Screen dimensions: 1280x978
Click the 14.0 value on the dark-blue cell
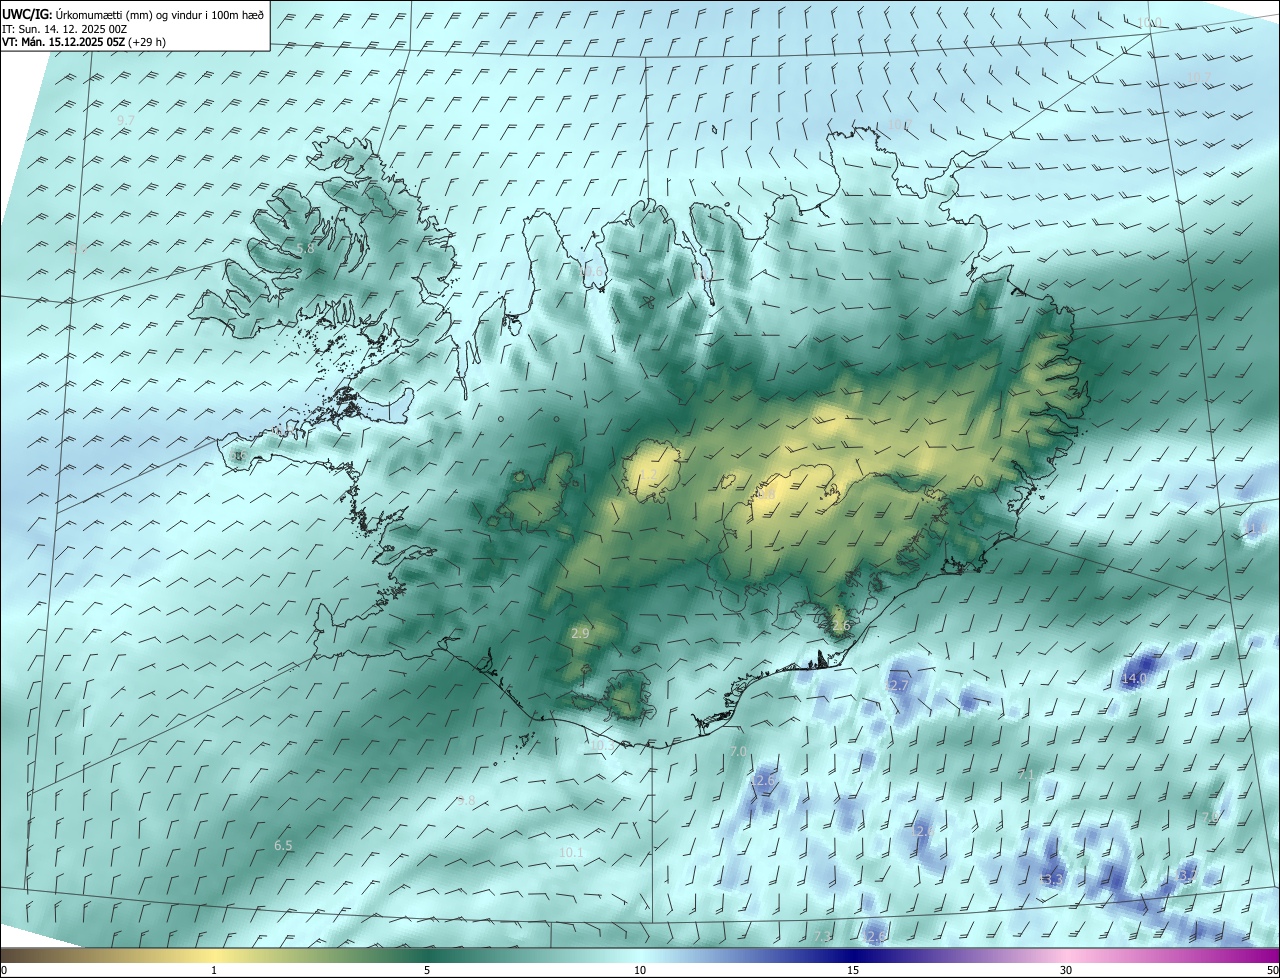tap(1133, 679)
